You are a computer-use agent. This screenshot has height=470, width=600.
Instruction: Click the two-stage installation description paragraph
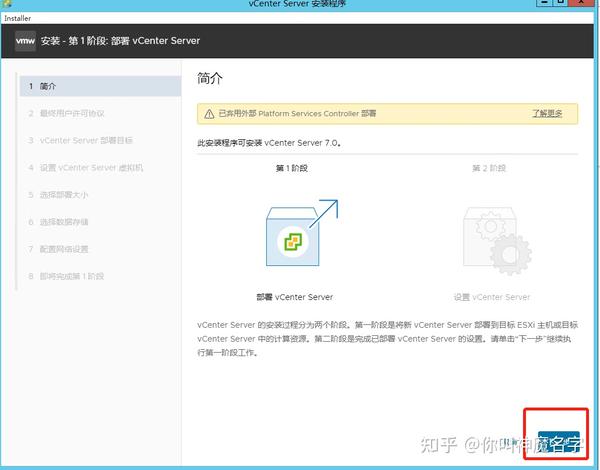click(387, 339)
